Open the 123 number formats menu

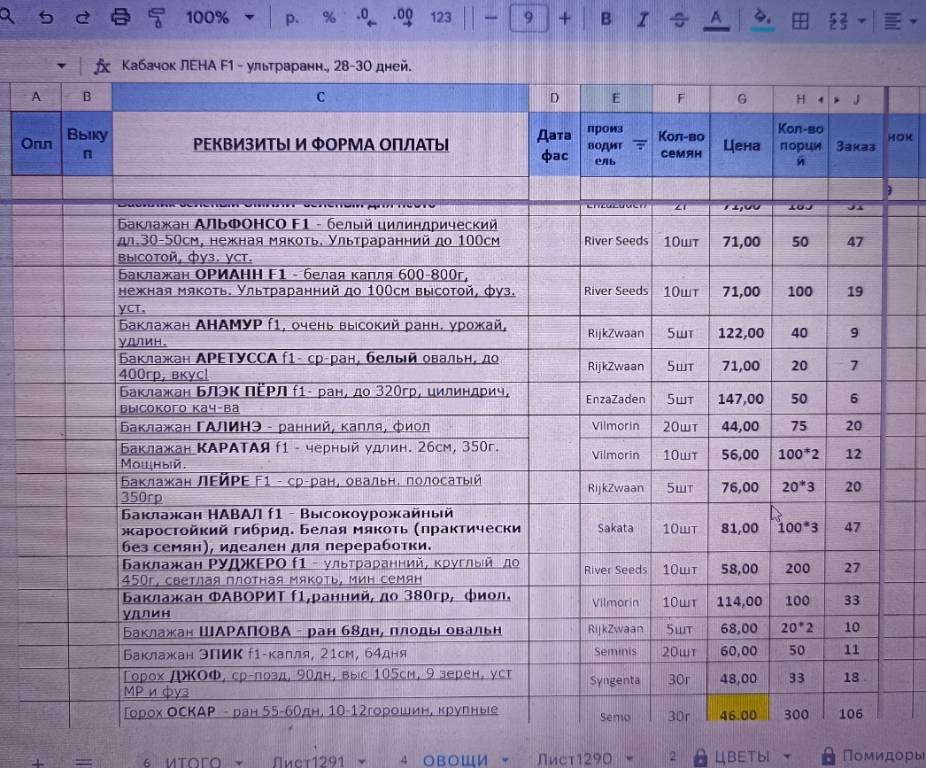tap(441, 18)
